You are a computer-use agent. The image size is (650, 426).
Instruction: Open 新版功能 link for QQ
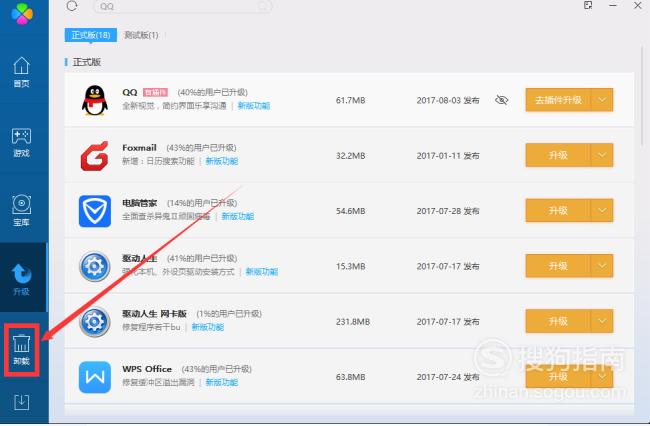click(254, 106)
